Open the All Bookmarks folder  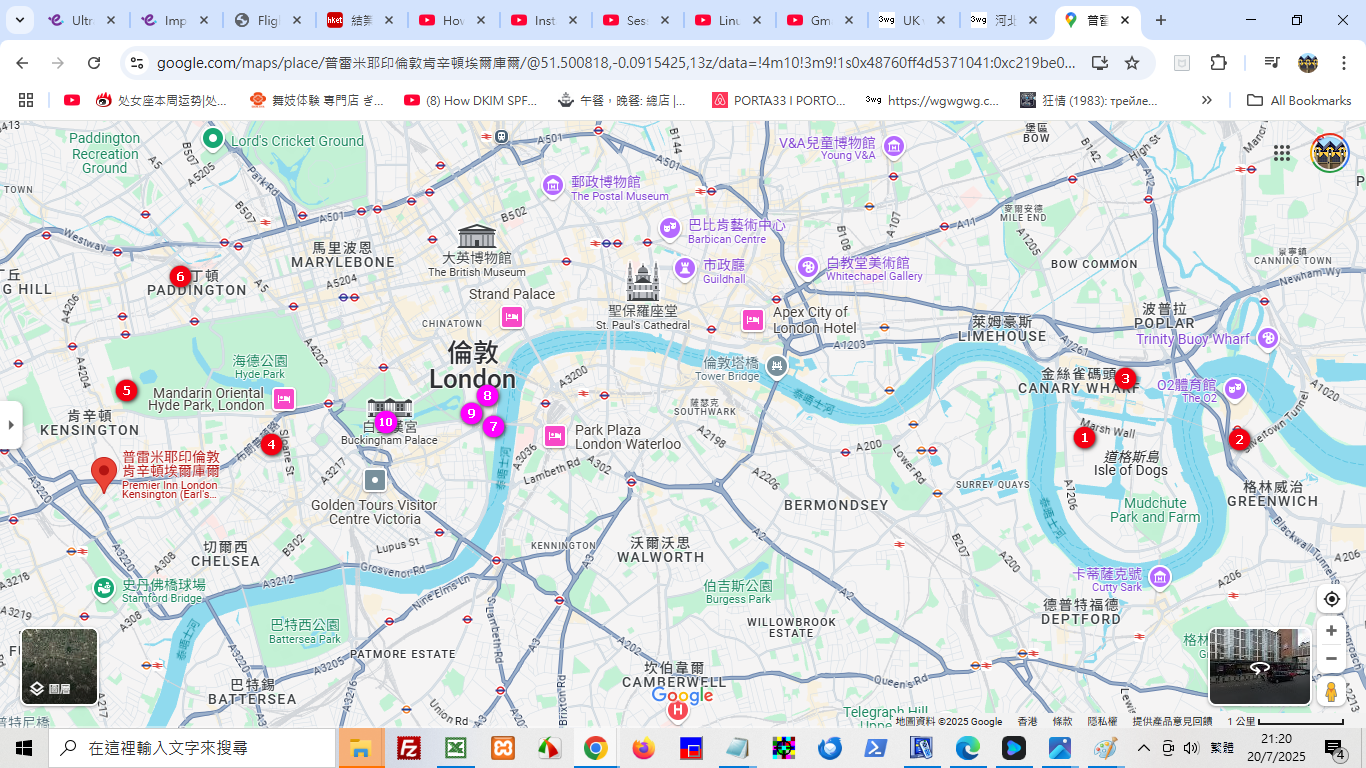(x=1299, y=100)
